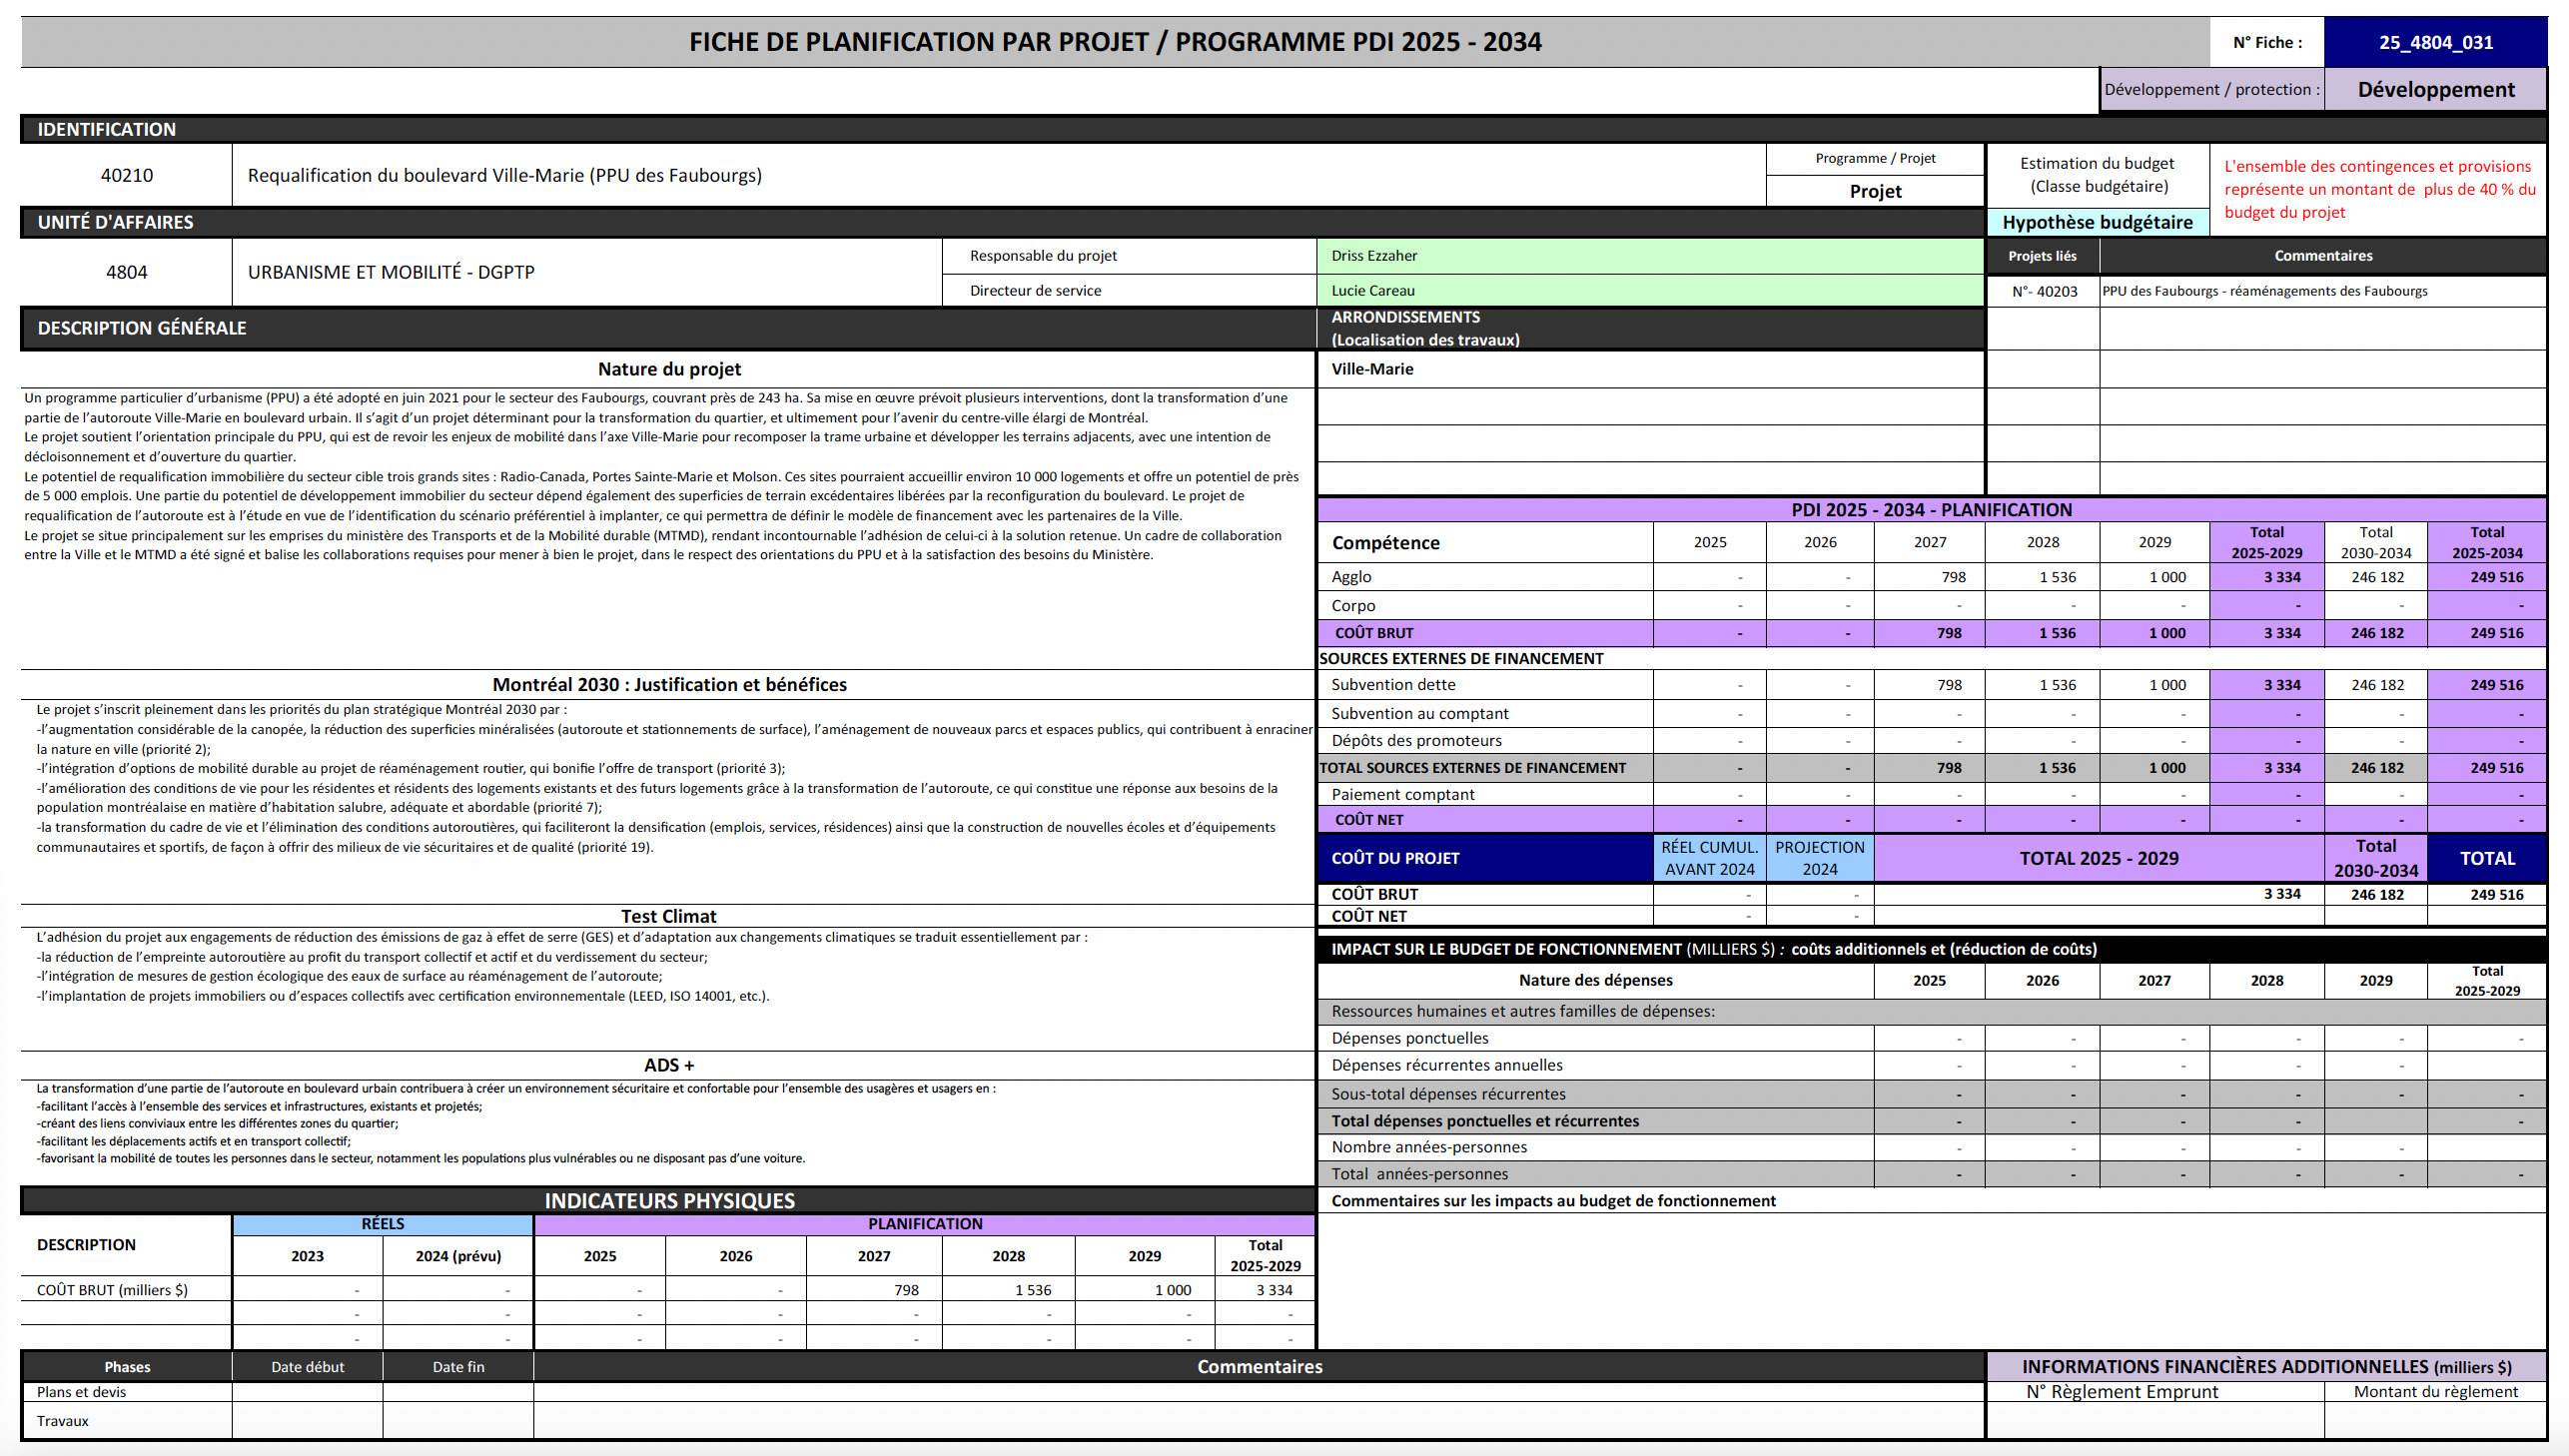Click the PDI 2025 - 2034 - PLANIFICATION header
Screen dimensions: 2569x1456
coord(1931,510)
